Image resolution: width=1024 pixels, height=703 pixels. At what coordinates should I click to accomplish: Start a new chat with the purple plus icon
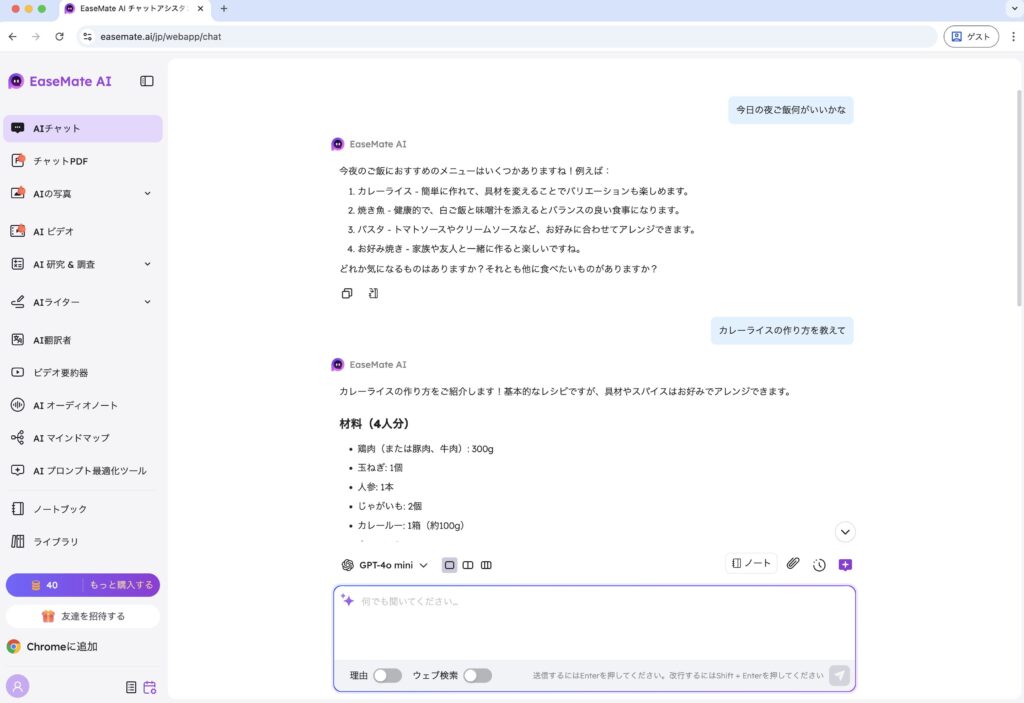pos(845,565)
